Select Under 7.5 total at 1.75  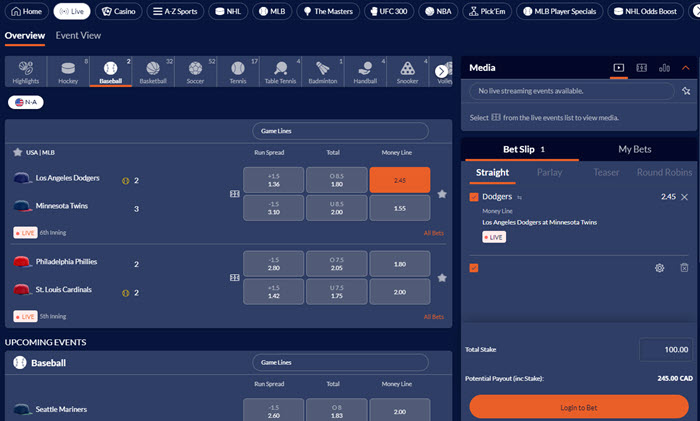point(337,292)
